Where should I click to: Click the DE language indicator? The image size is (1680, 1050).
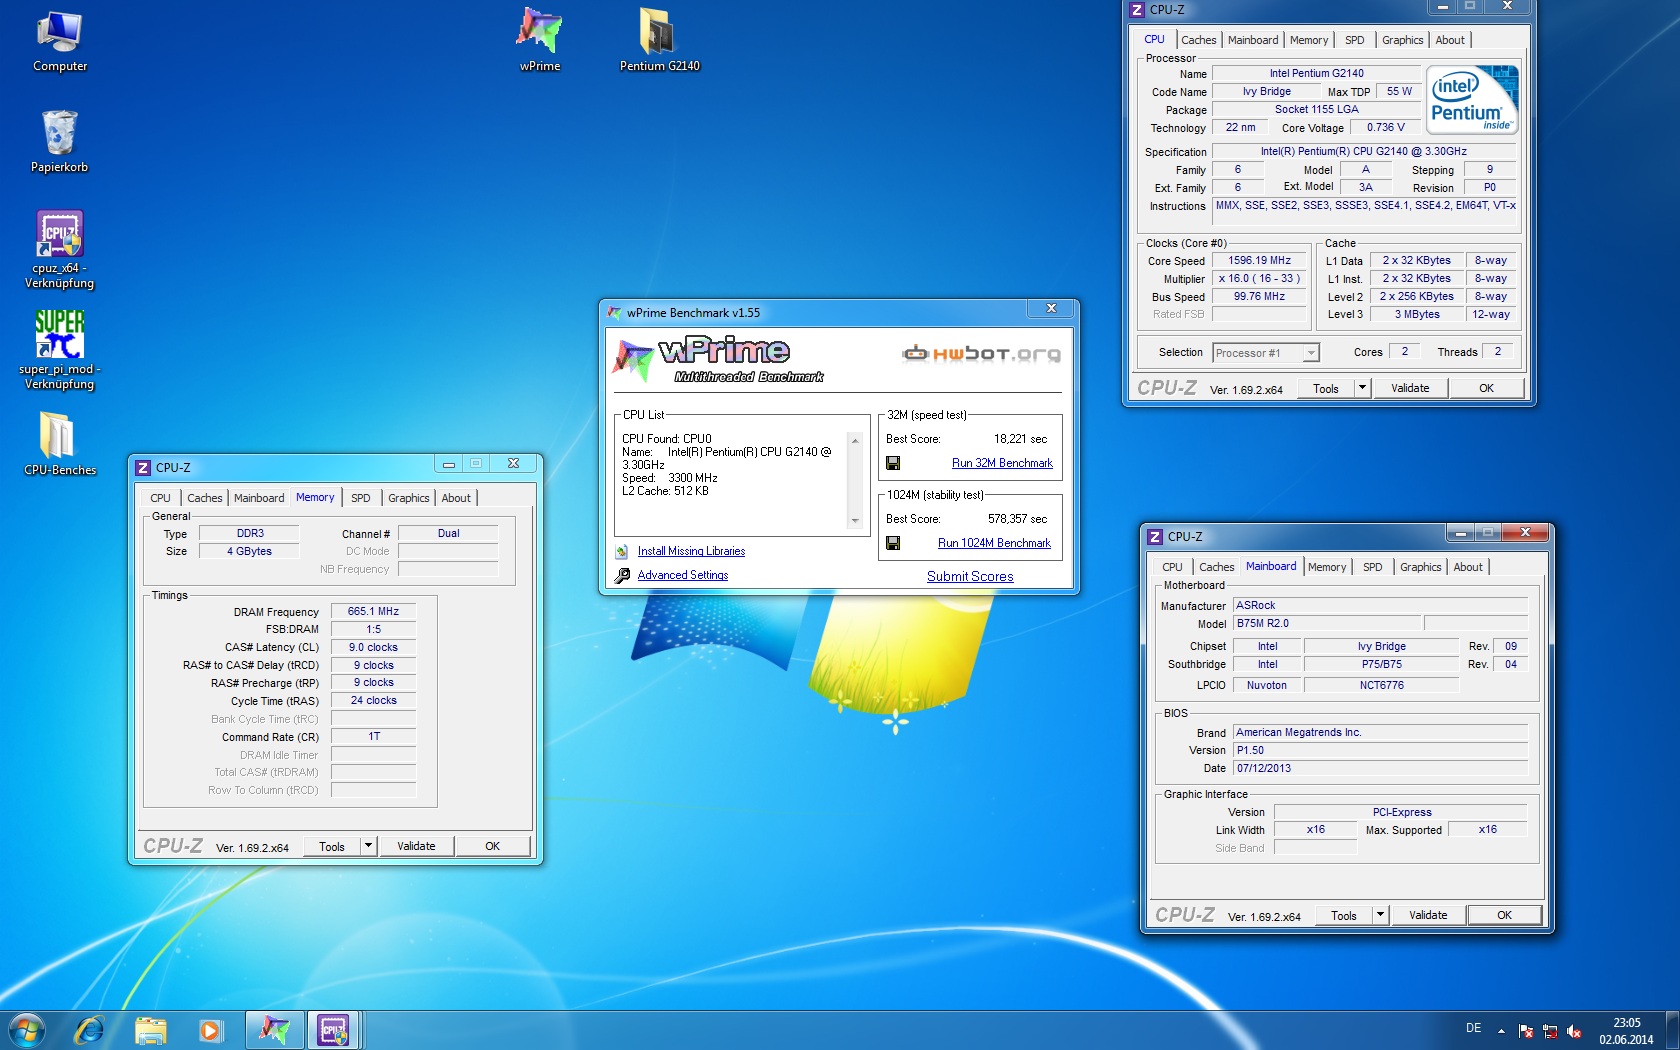(x=1473, y=1028)
